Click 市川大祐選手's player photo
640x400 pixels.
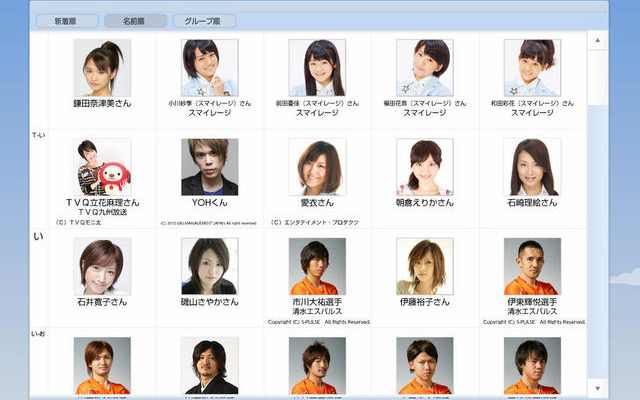pos(317,267)
